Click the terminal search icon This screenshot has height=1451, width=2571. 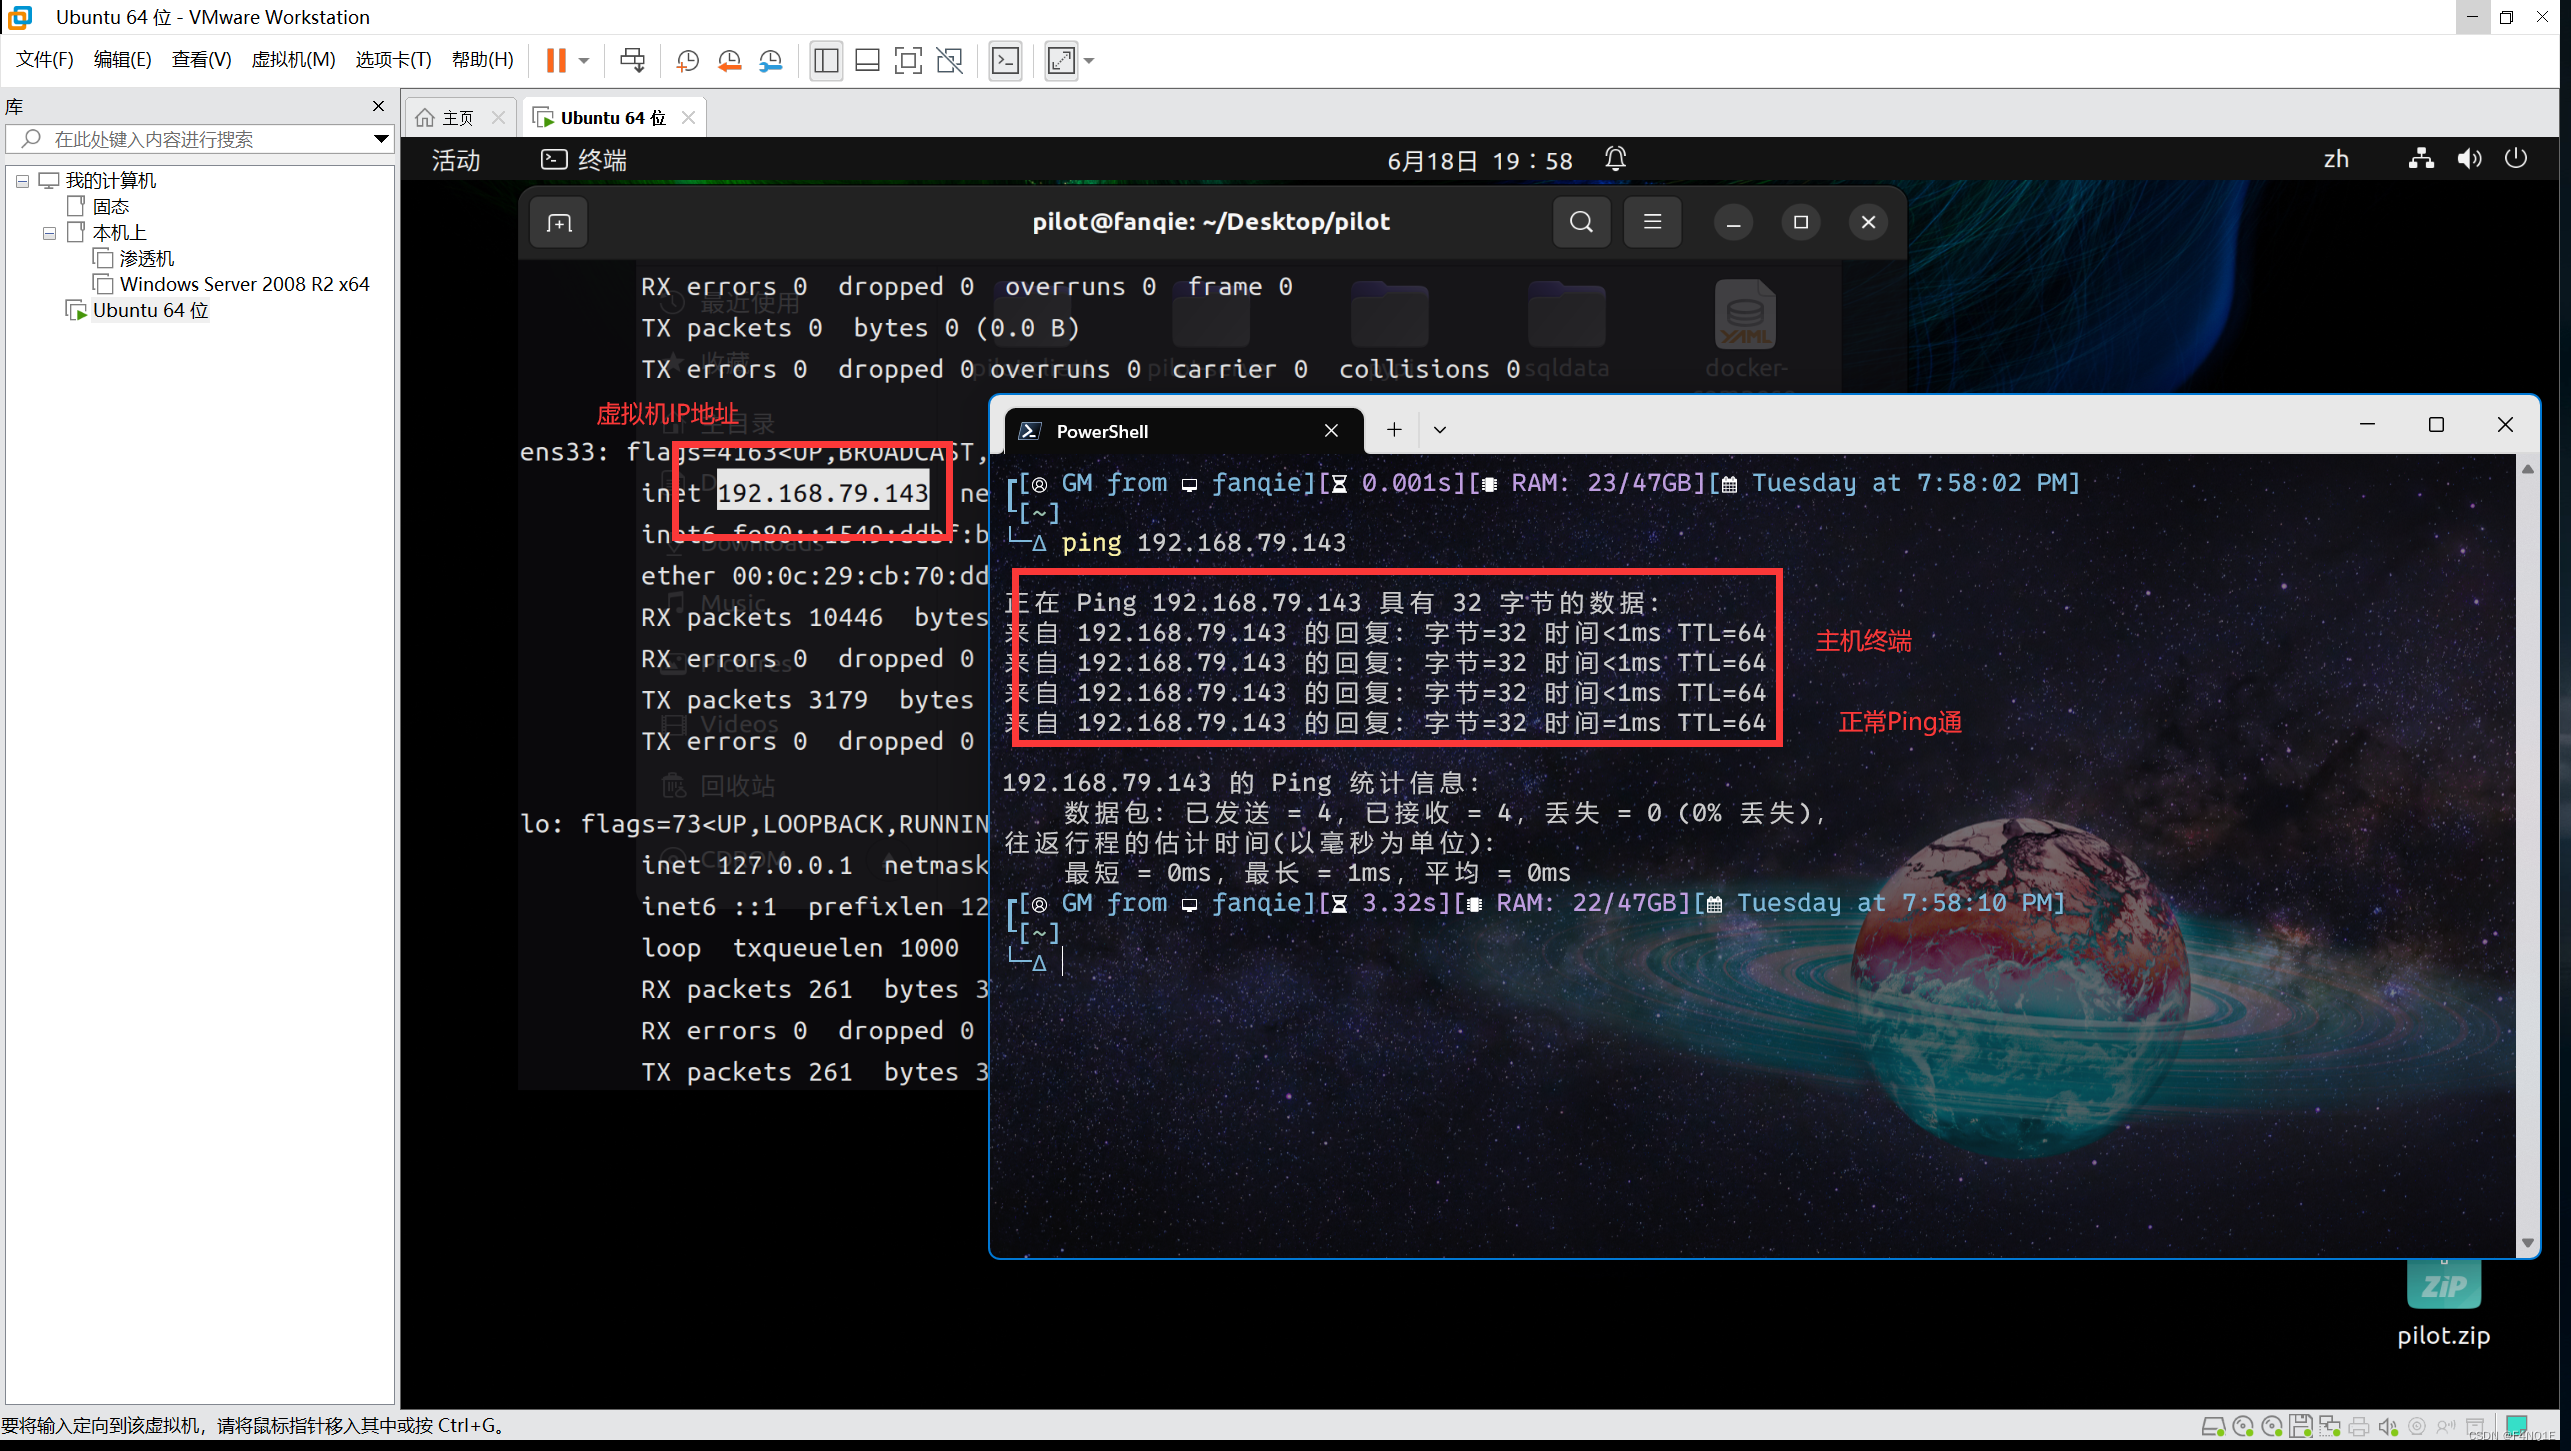pyautogui.click(x=1581, y=222)
